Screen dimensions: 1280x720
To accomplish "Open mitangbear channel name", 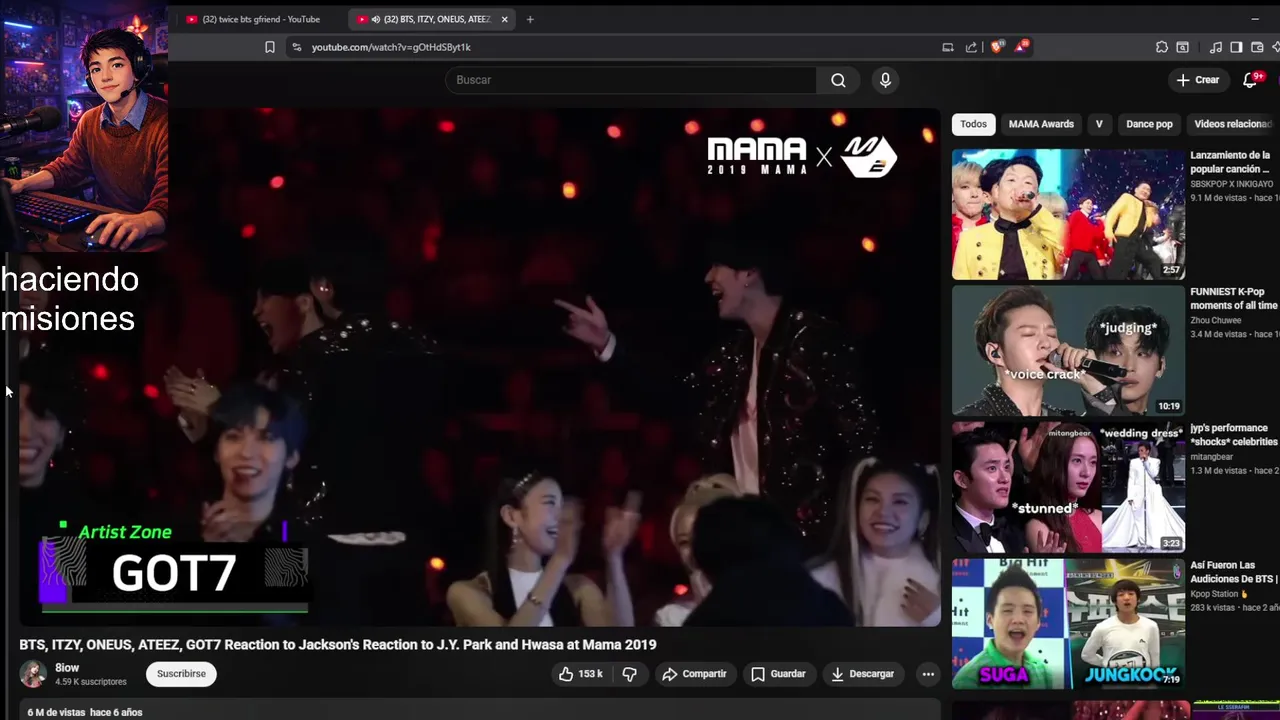I will (1211, 457).
